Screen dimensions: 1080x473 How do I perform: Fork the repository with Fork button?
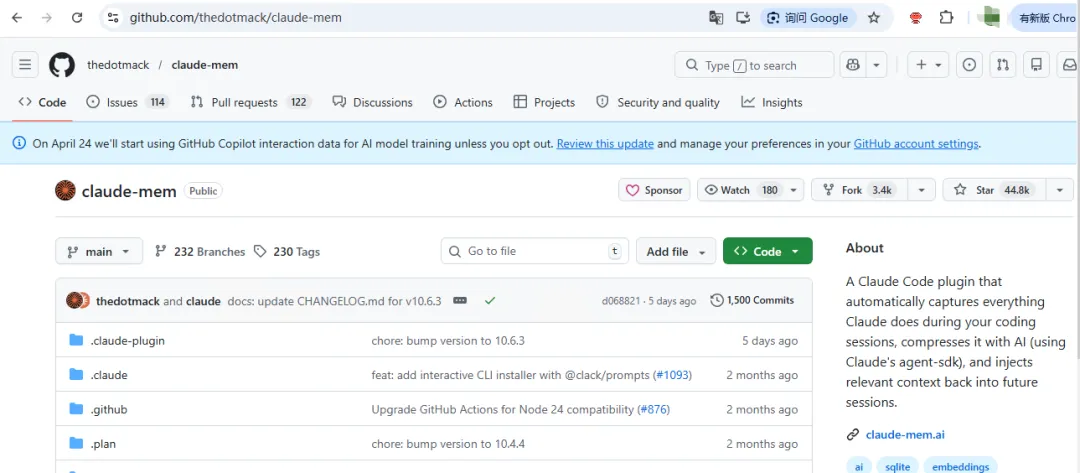(x=860, y=190)
